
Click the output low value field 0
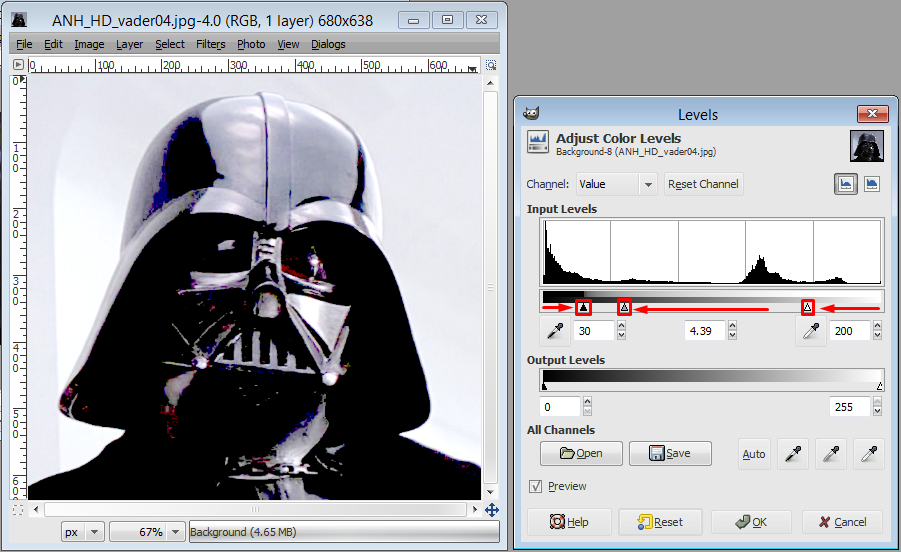click(x=560, y=407)
